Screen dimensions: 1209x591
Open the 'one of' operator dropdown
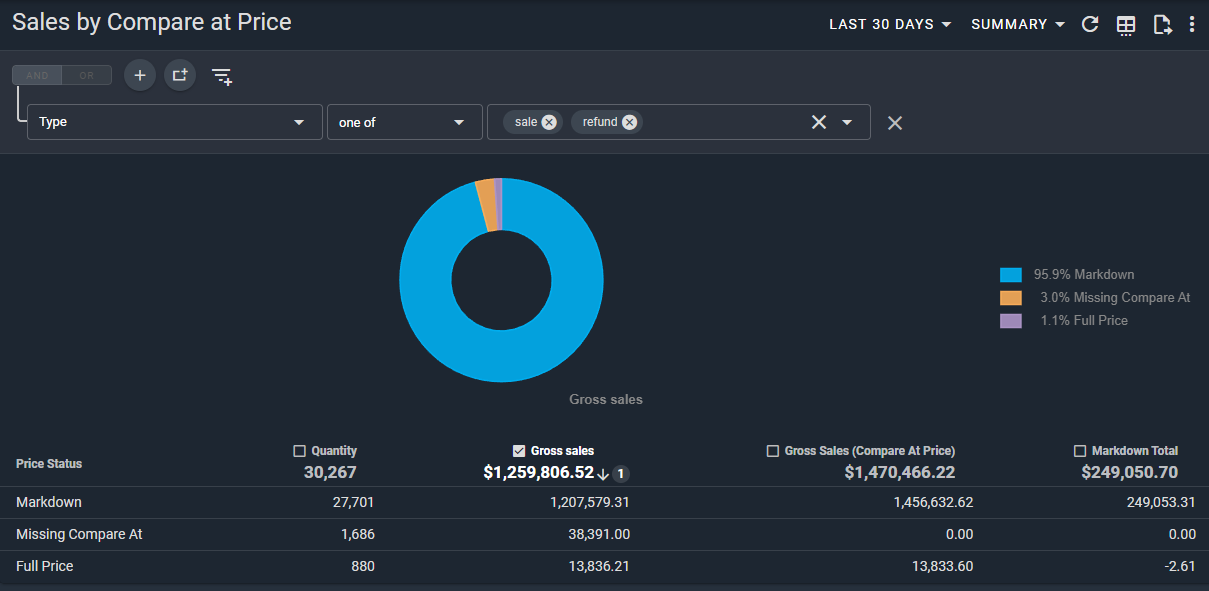click(x=404, y=122)
